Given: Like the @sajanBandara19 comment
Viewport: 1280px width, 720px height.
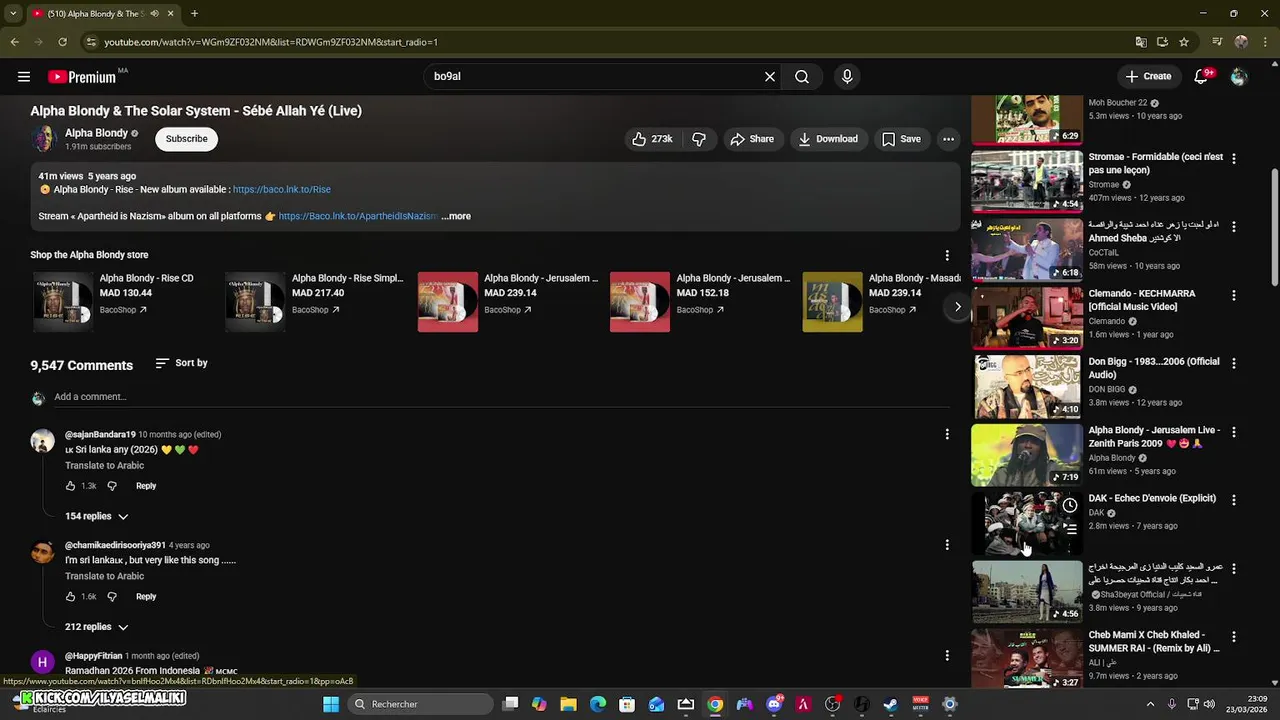Looking at the screenshot, I should (x=70, y=486).
